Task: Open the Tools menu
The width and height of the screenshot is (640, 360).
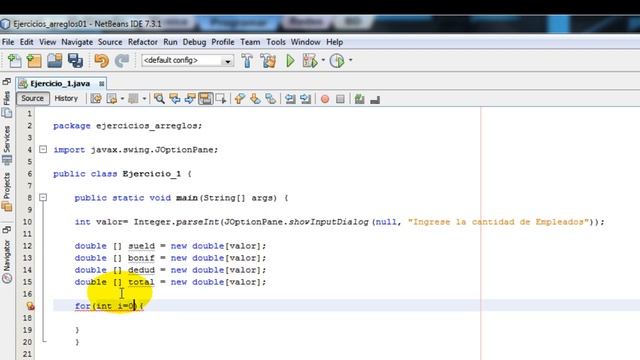Action: tap(276, 42)
